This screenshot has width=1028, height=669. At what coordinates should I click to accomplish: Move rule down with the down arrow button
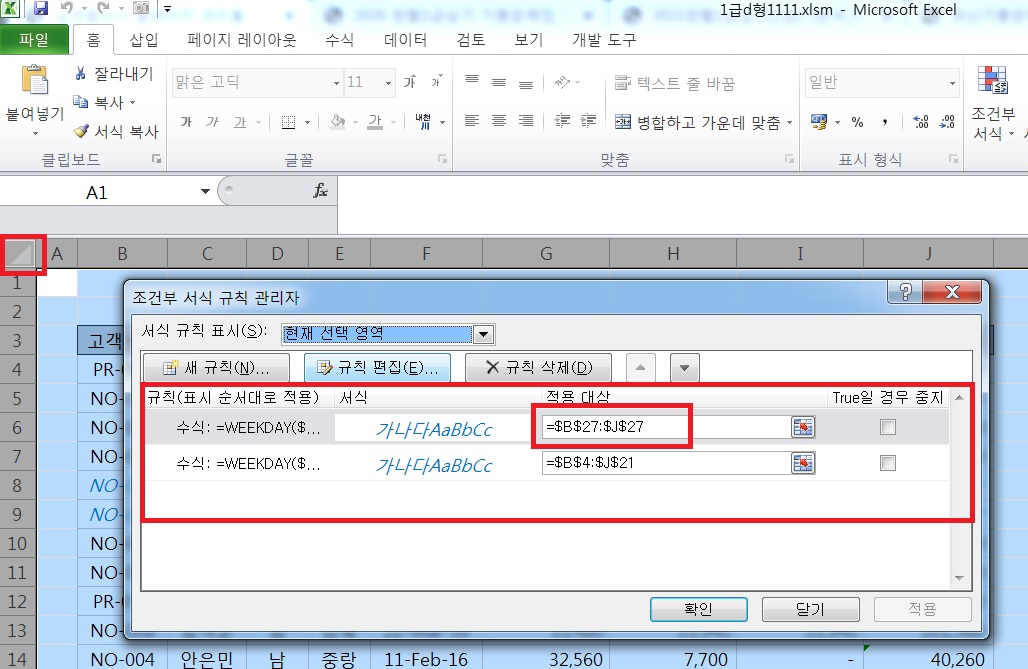[684, 367]
